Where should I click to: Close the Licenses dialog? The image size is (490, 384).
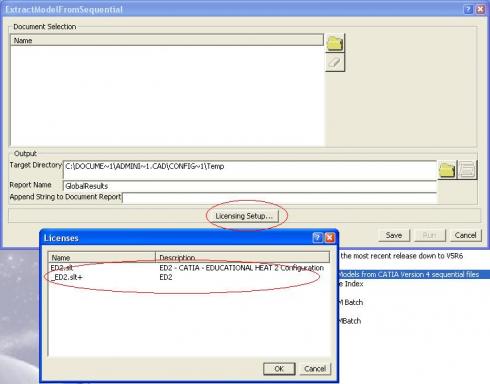point(329,238)
